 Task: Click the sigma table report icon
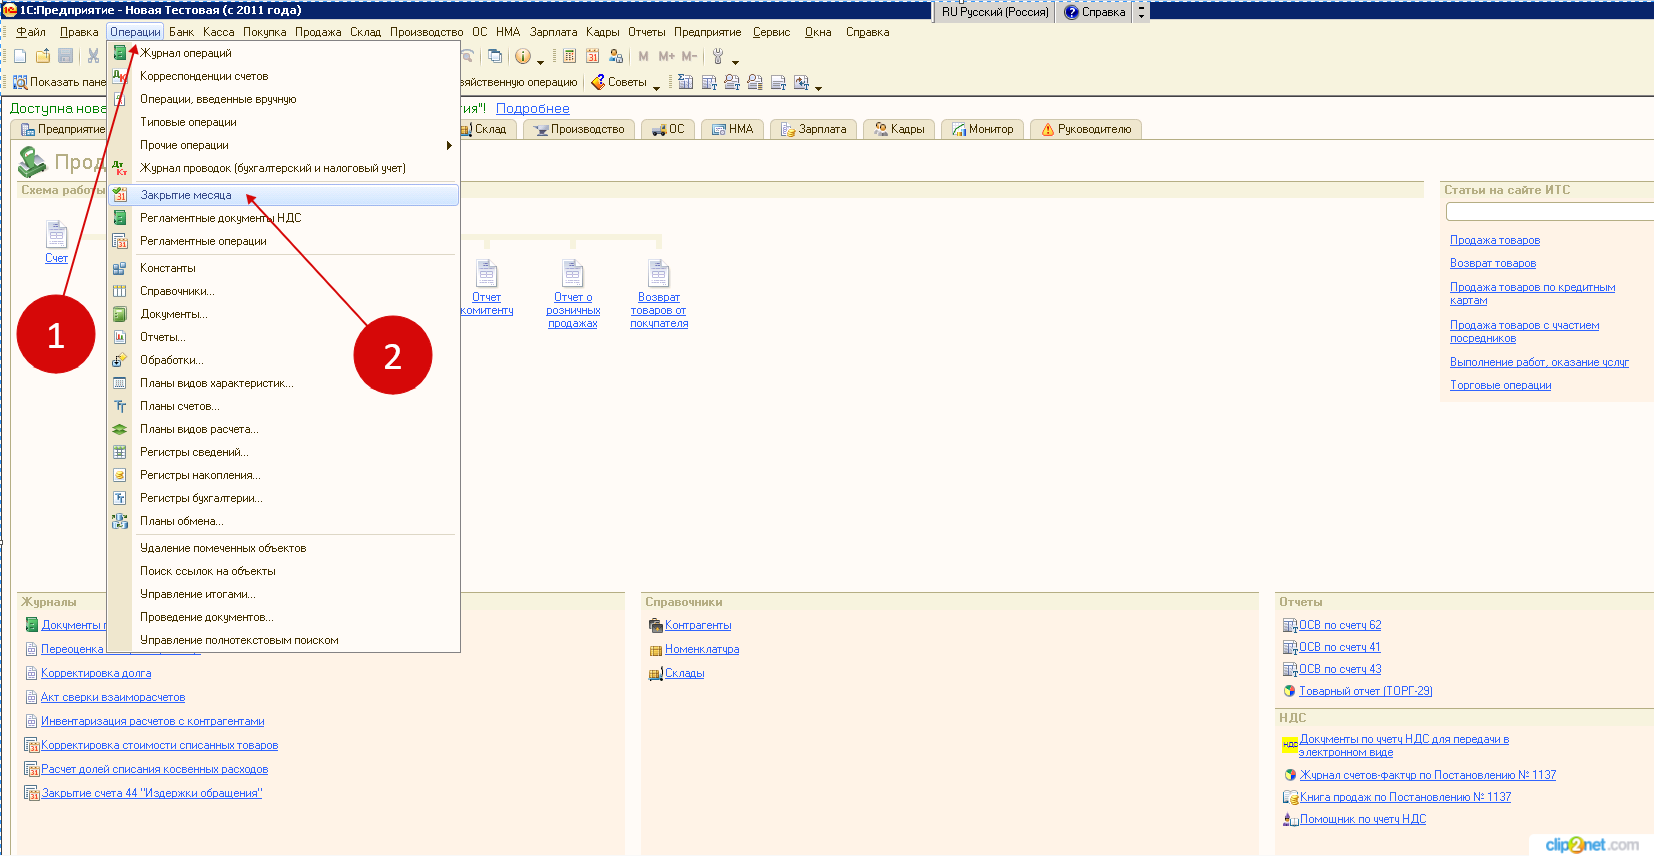[x=685, y=82]
